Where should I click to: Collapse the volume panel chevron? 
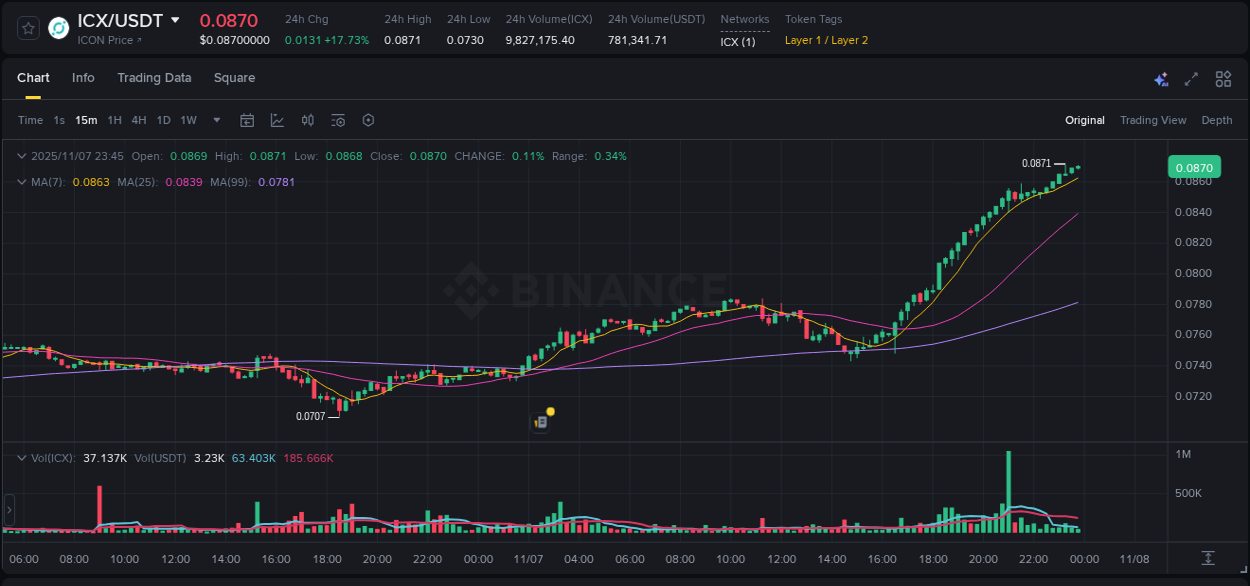[21, 456]
